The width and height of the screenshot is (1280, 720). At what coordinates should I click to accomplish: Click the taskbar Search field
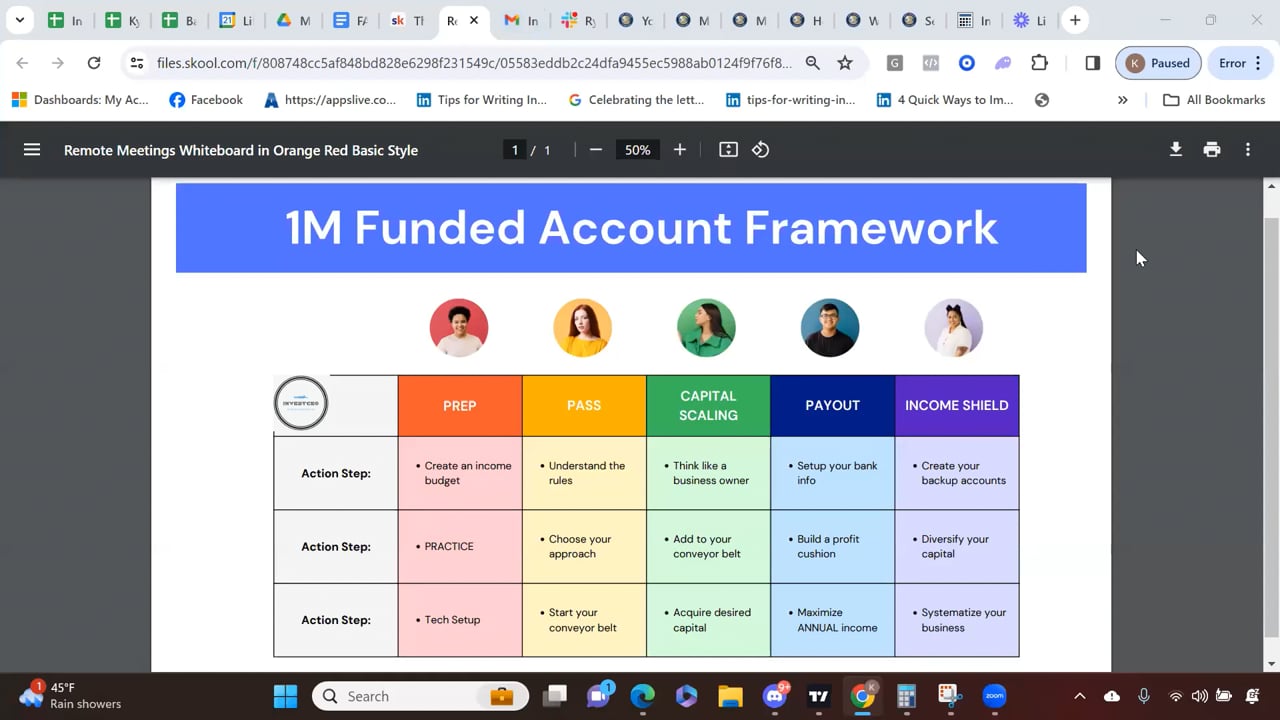tap(420, 696)
